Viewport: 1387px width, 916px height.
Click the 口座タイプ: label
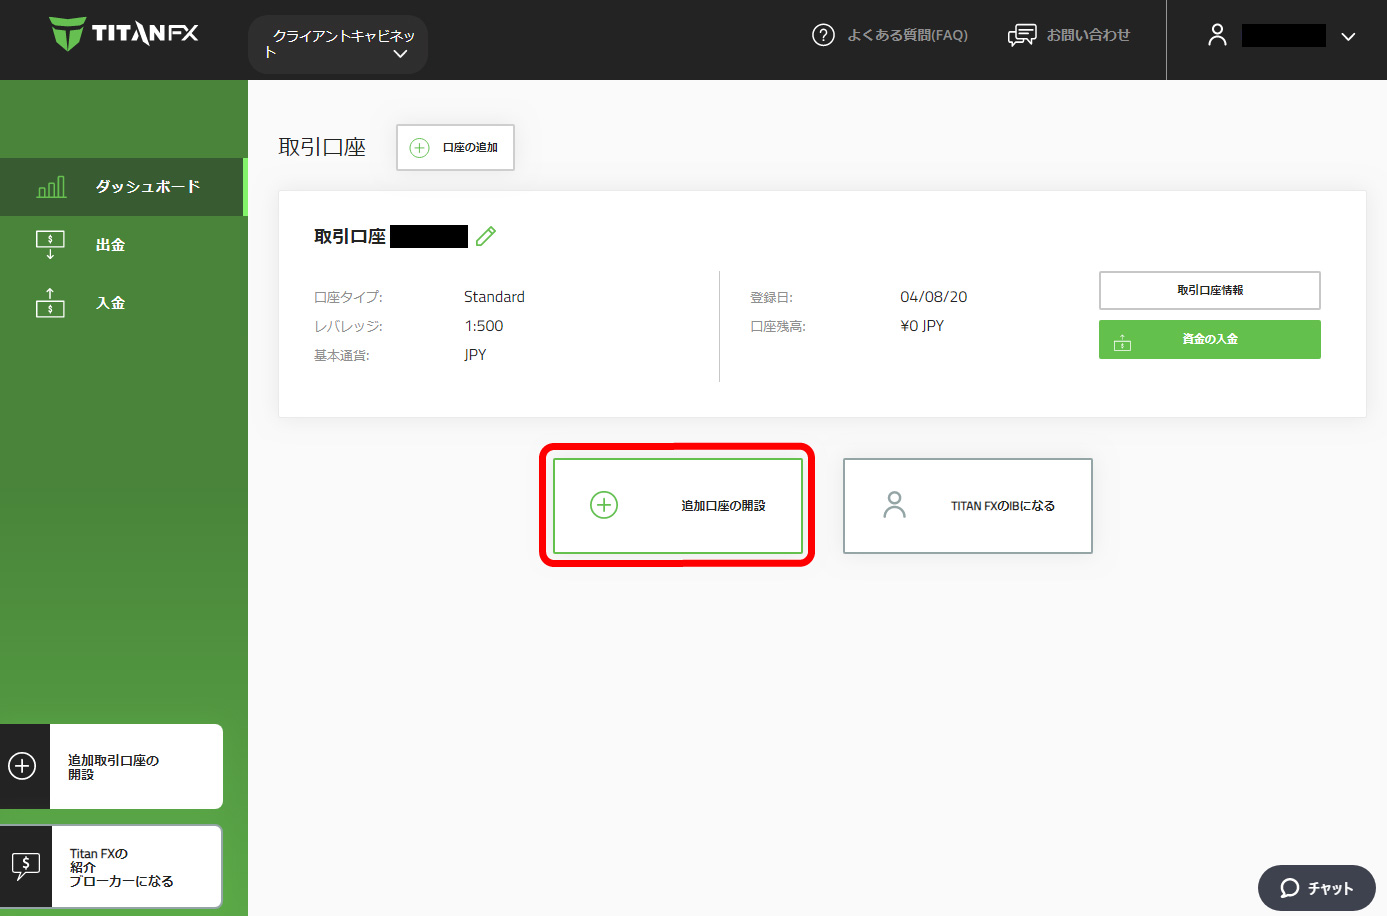coord(348,297)
